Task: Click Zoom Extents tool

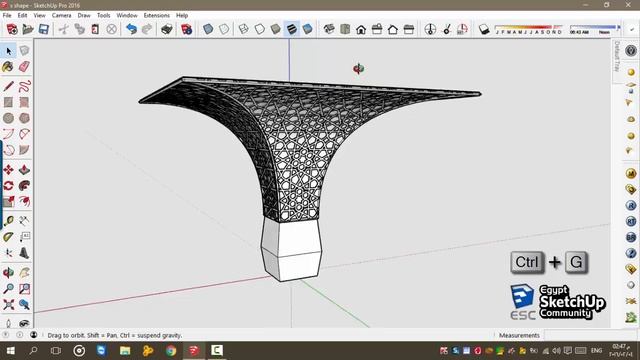Action: coord(8,304)
